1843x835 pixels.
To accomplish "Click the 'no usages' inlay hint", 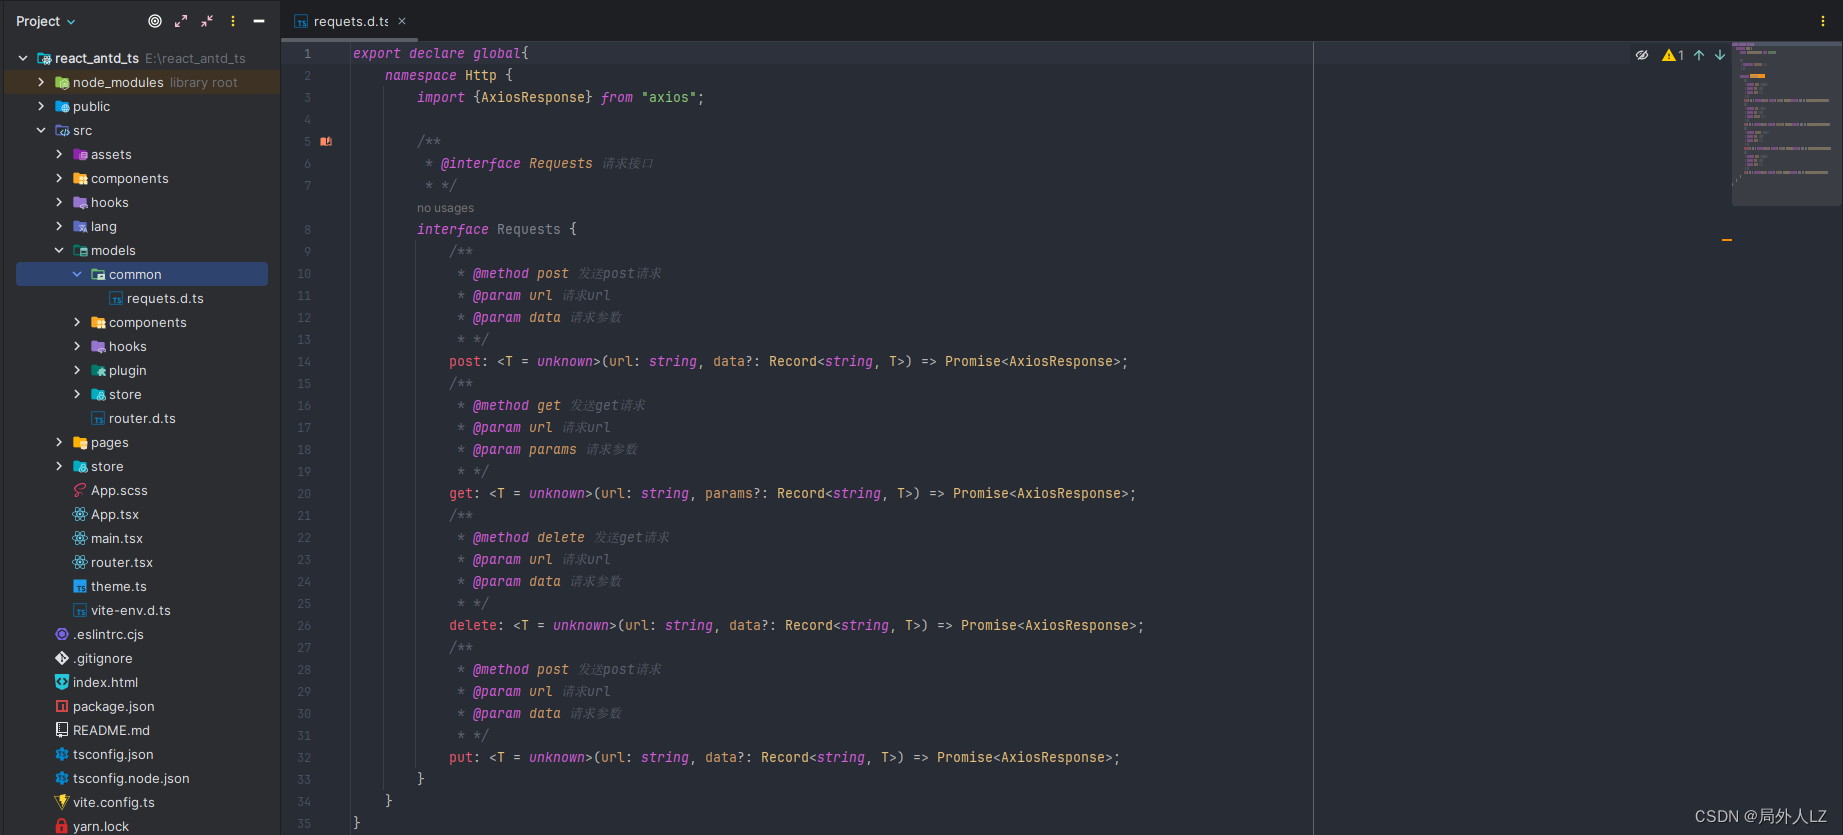I will [x=445, y=208].
